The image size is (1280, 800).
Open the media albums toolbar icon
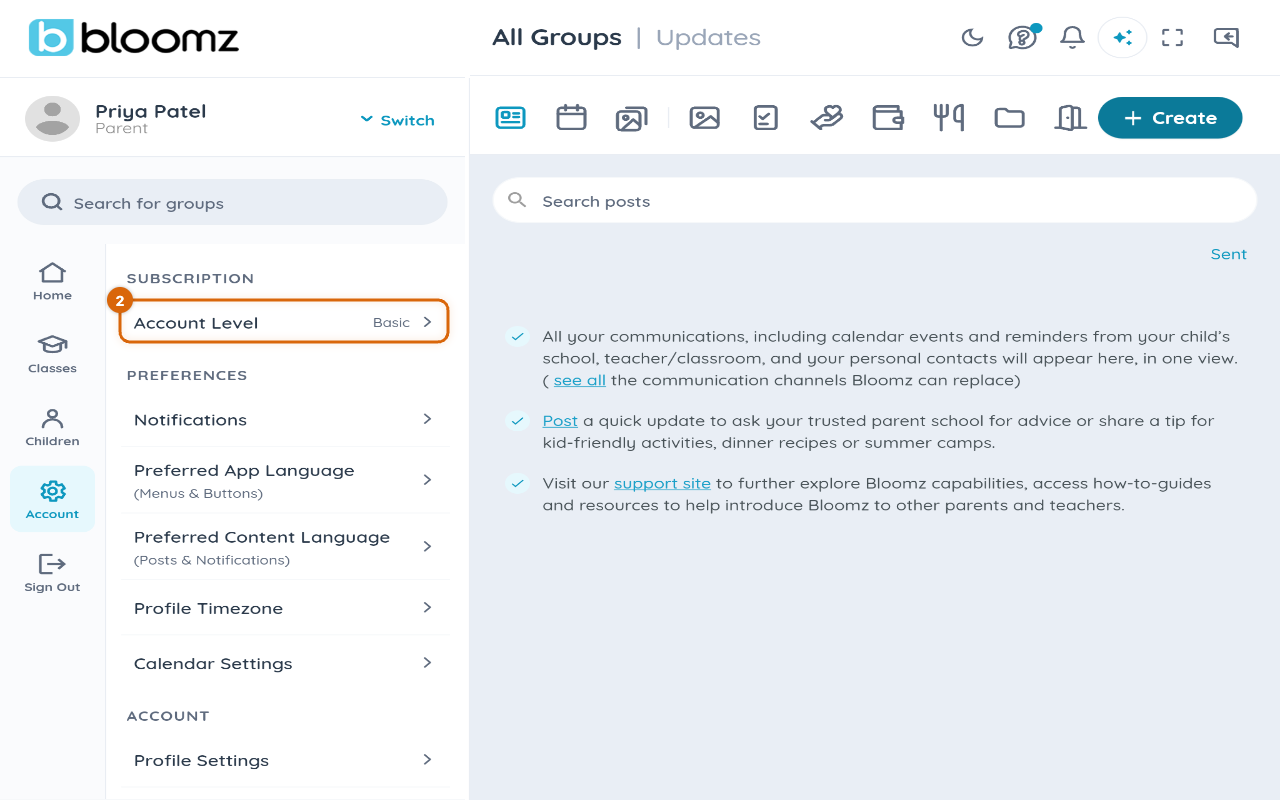(631, 119)
